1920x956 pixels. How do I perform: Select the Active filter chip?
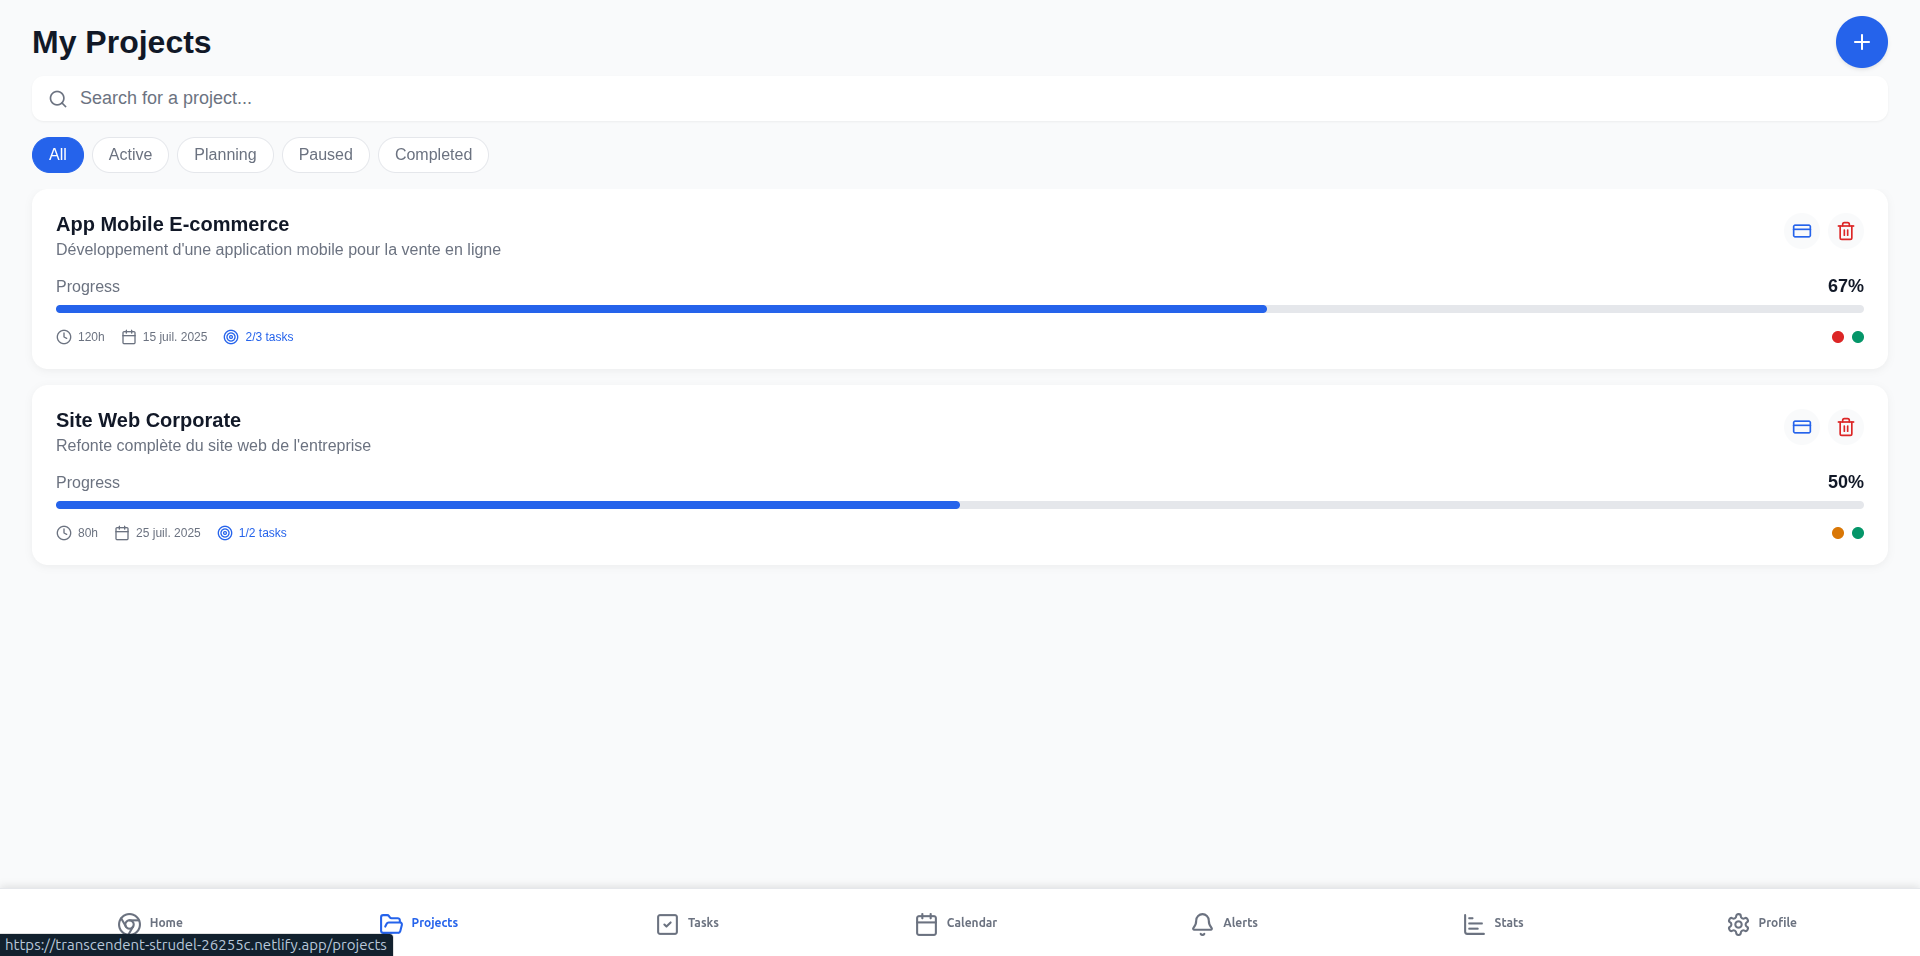tap(130, 155)
